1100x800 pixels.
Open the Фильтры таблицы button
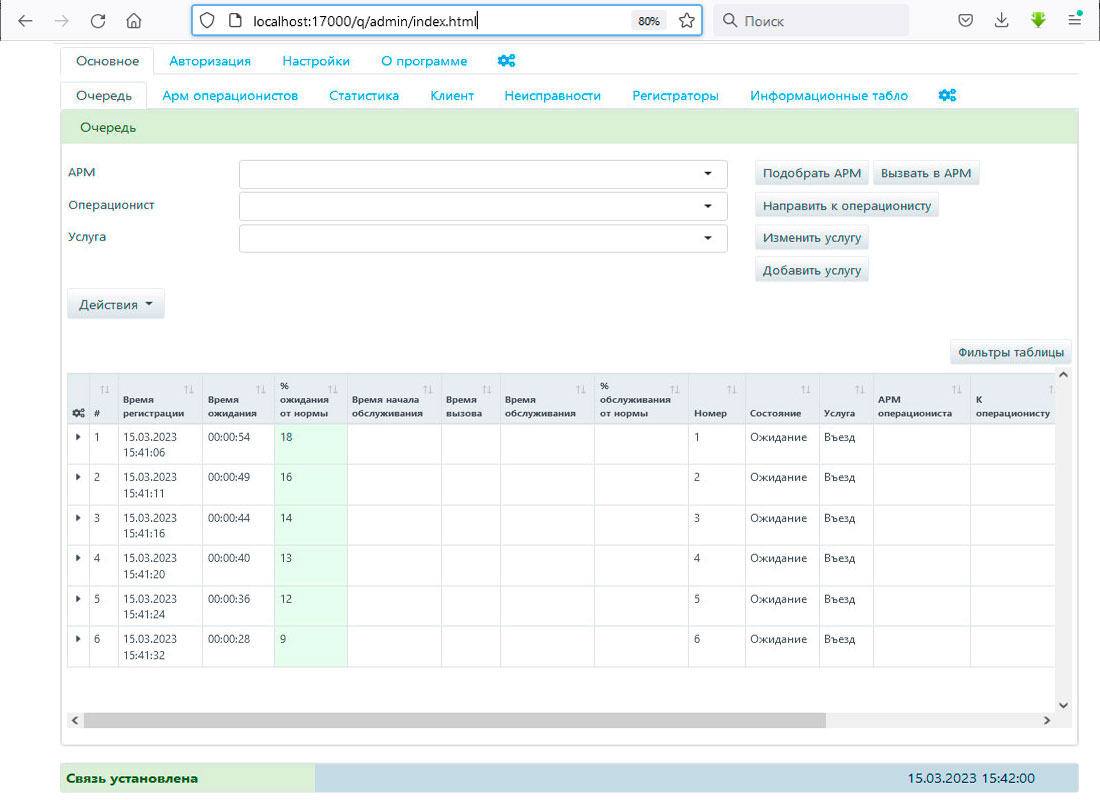(x=1010, y=352)
